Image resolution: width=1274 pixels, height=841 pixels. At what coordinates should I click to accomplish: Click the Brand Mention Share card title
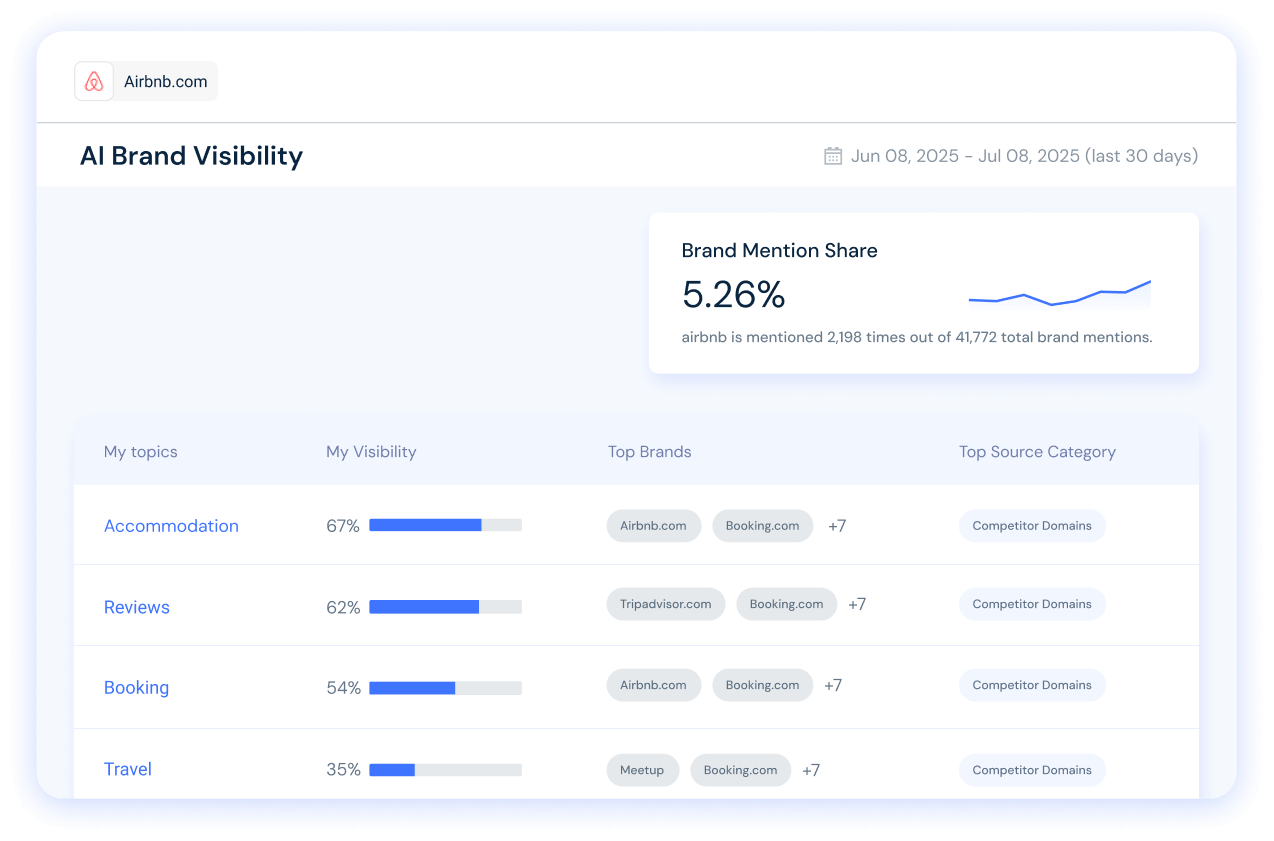point(780,251)
